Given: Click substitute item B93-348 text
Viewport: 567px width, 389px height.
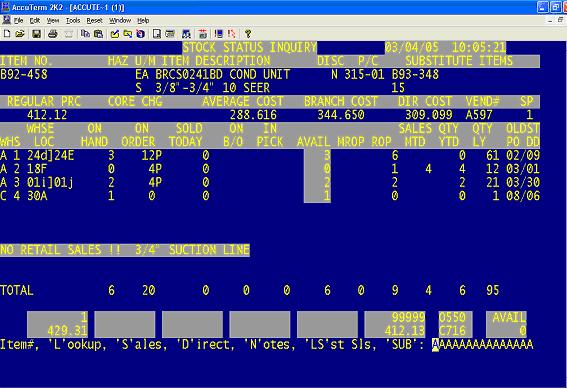Looking at the screenshot, I should tap(415, 74).
